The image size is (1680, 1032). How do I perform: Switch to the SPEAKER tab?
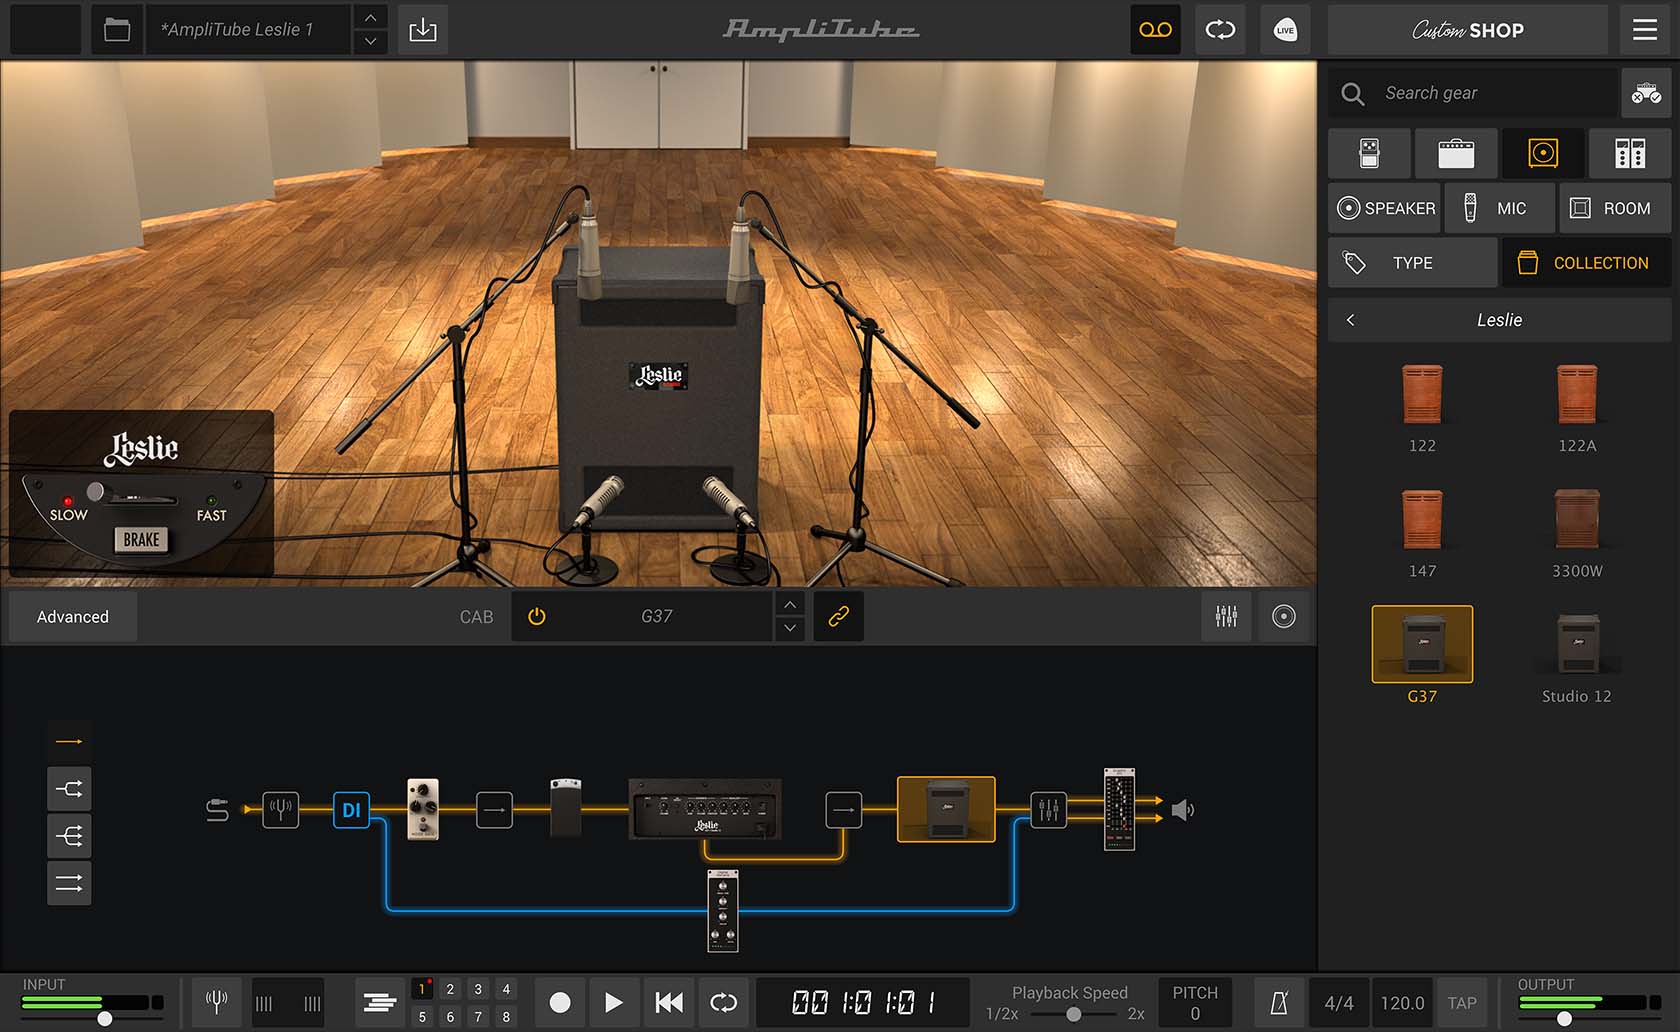(x=1385, y=208)
